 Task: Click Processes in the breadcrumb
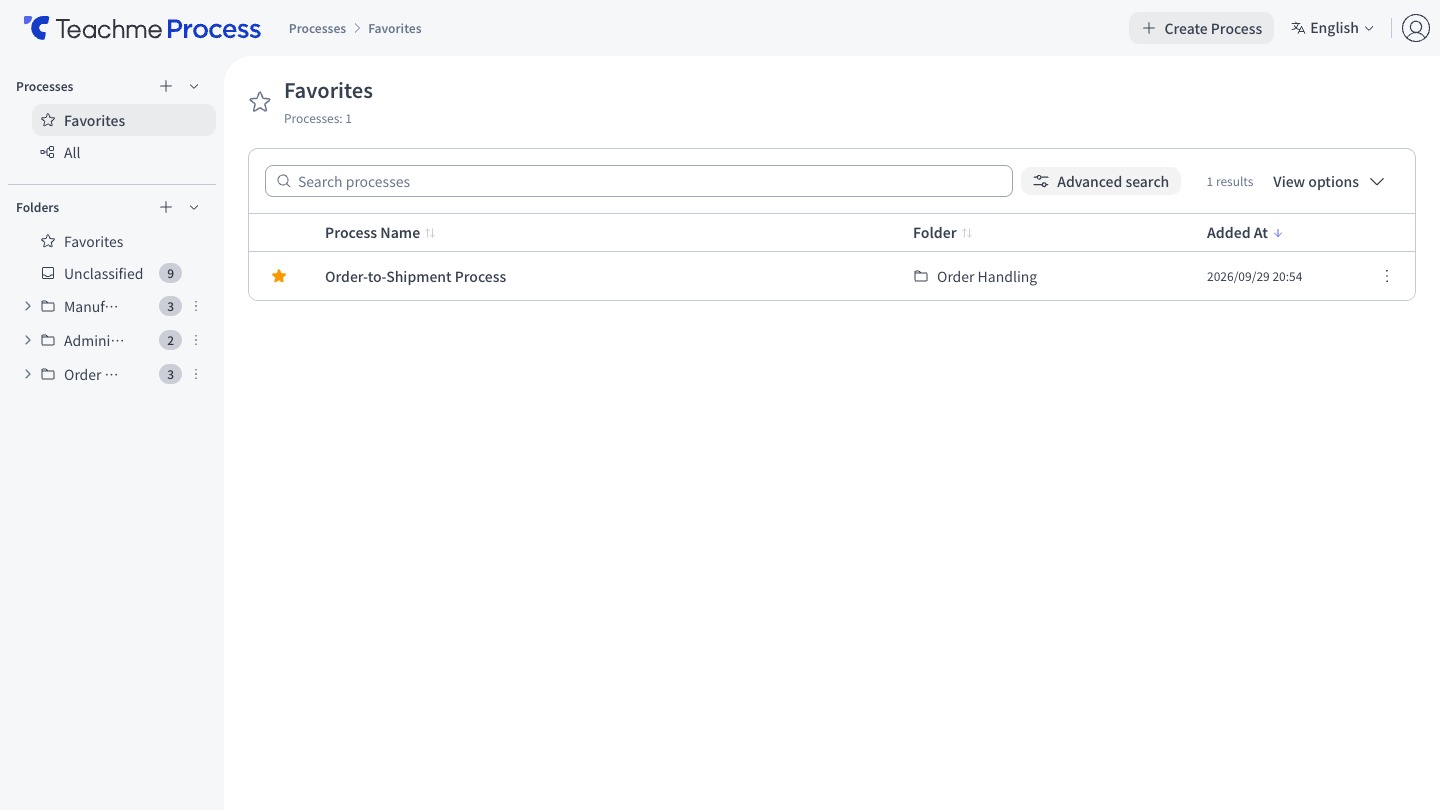pyautogui.click(x=317, y=28)
